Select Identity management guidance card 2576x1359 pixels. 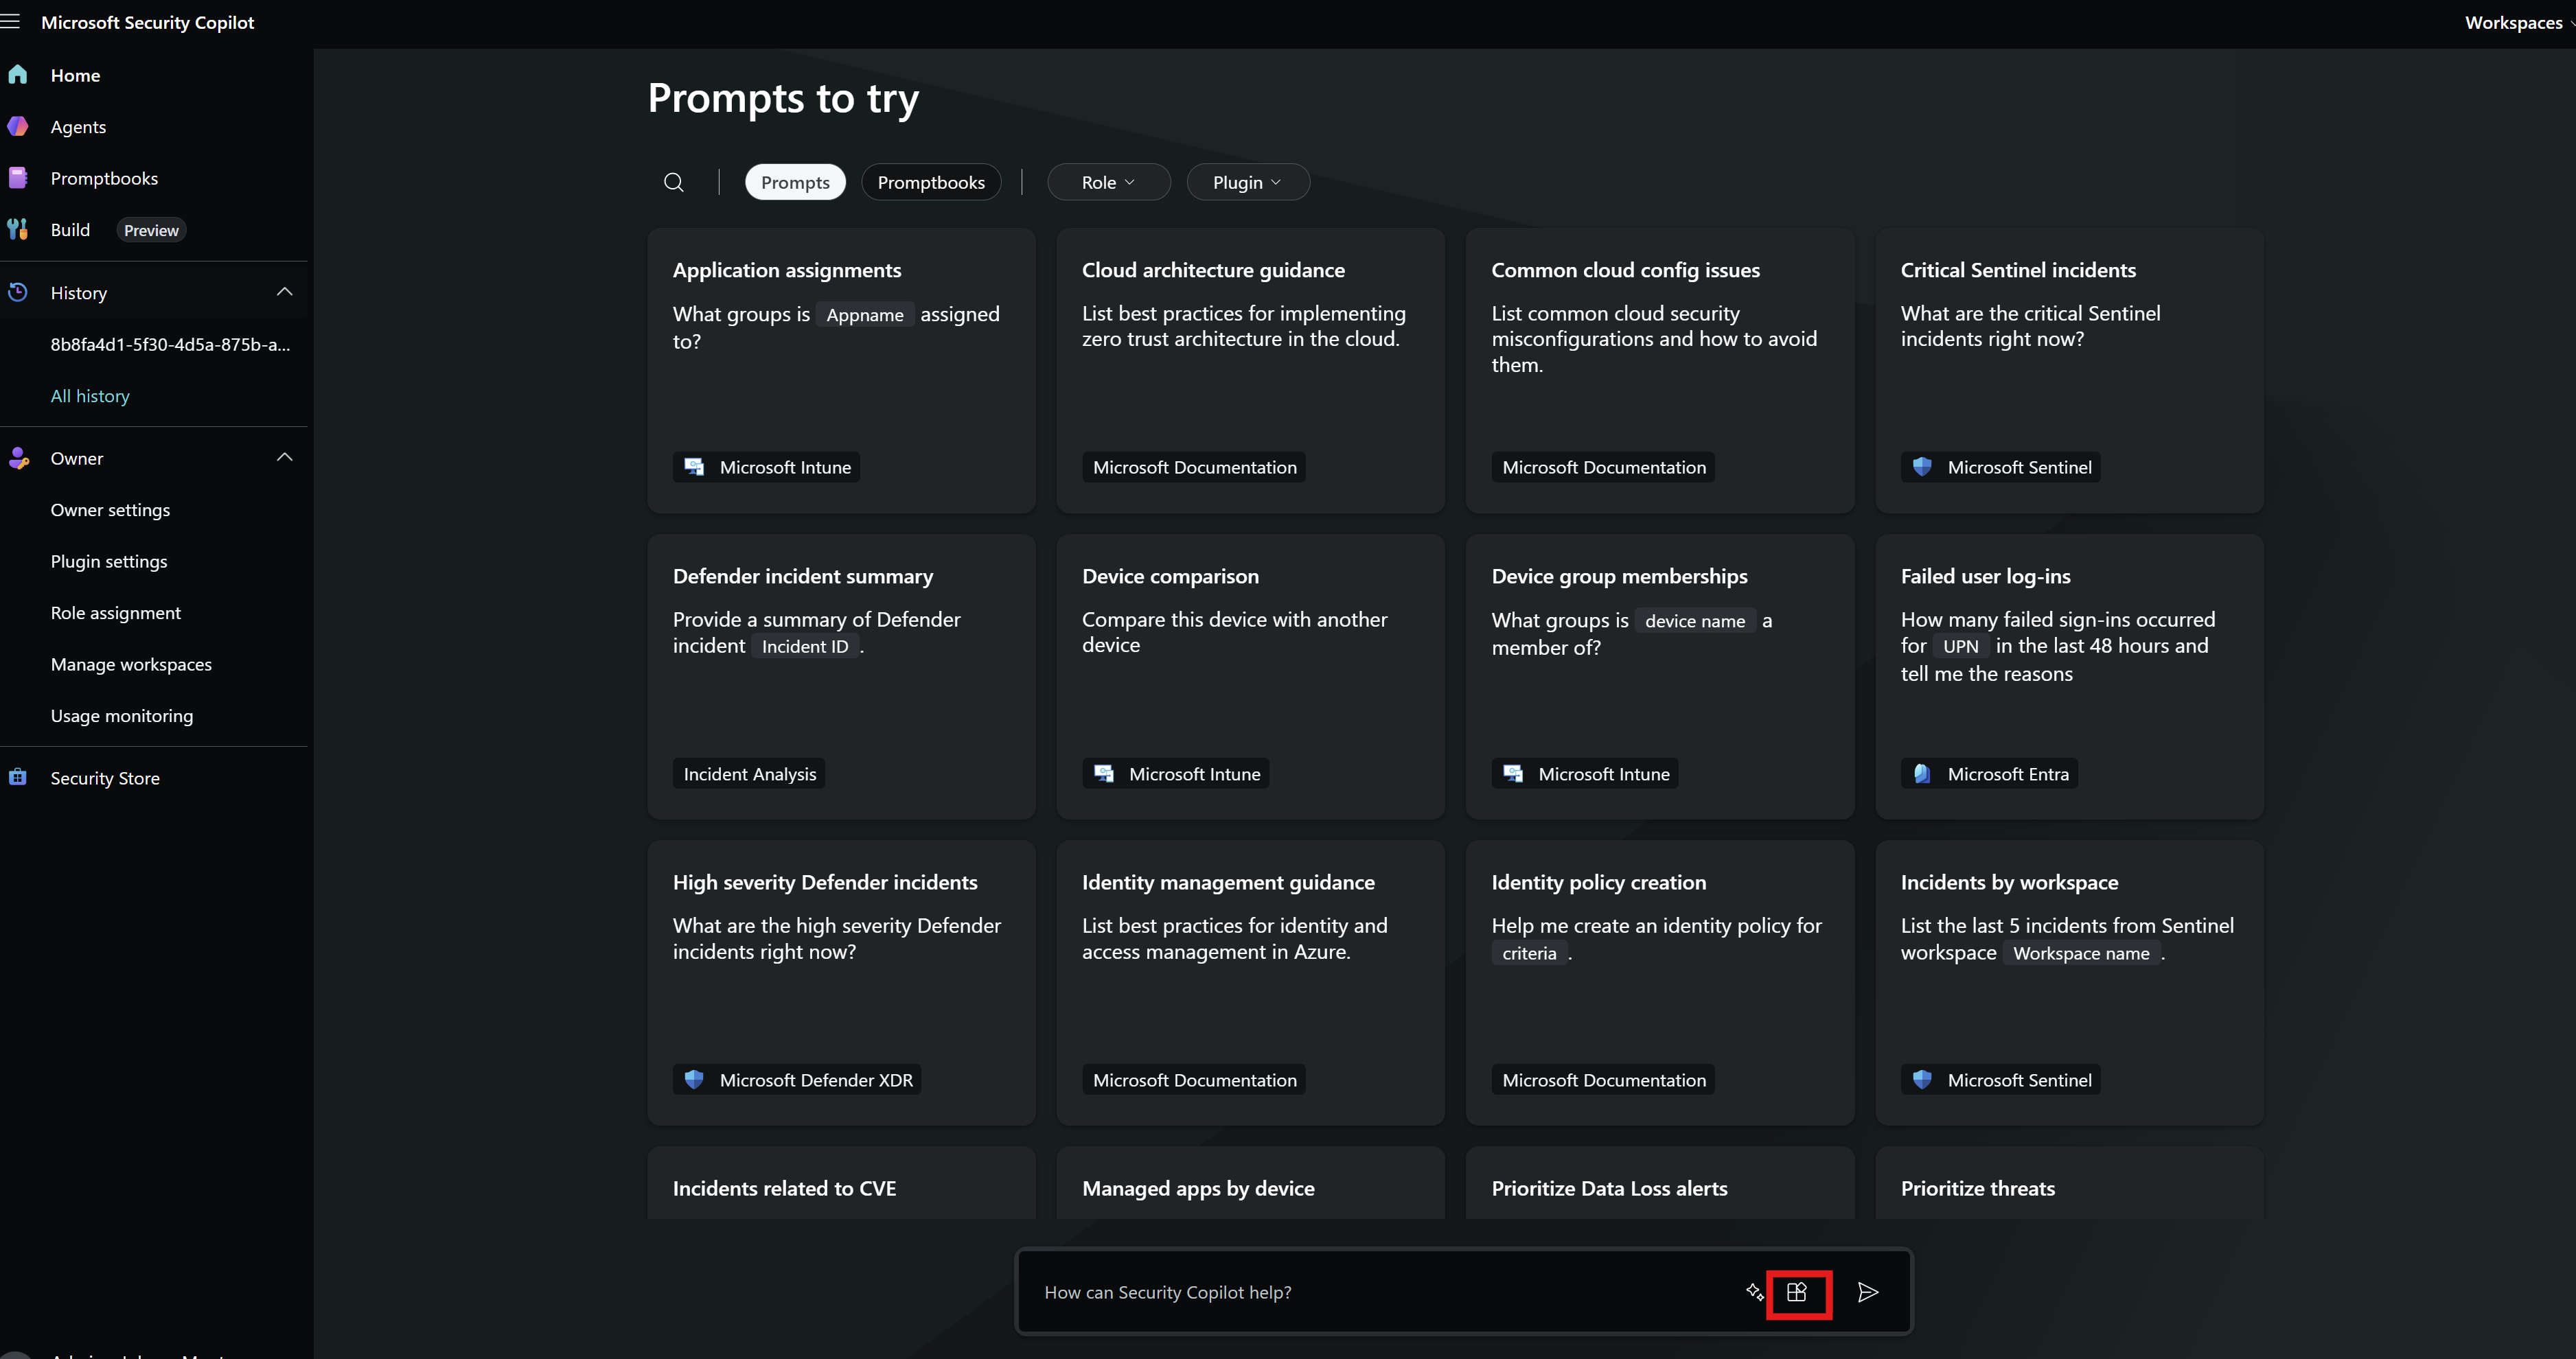[x=1250, y=983]
